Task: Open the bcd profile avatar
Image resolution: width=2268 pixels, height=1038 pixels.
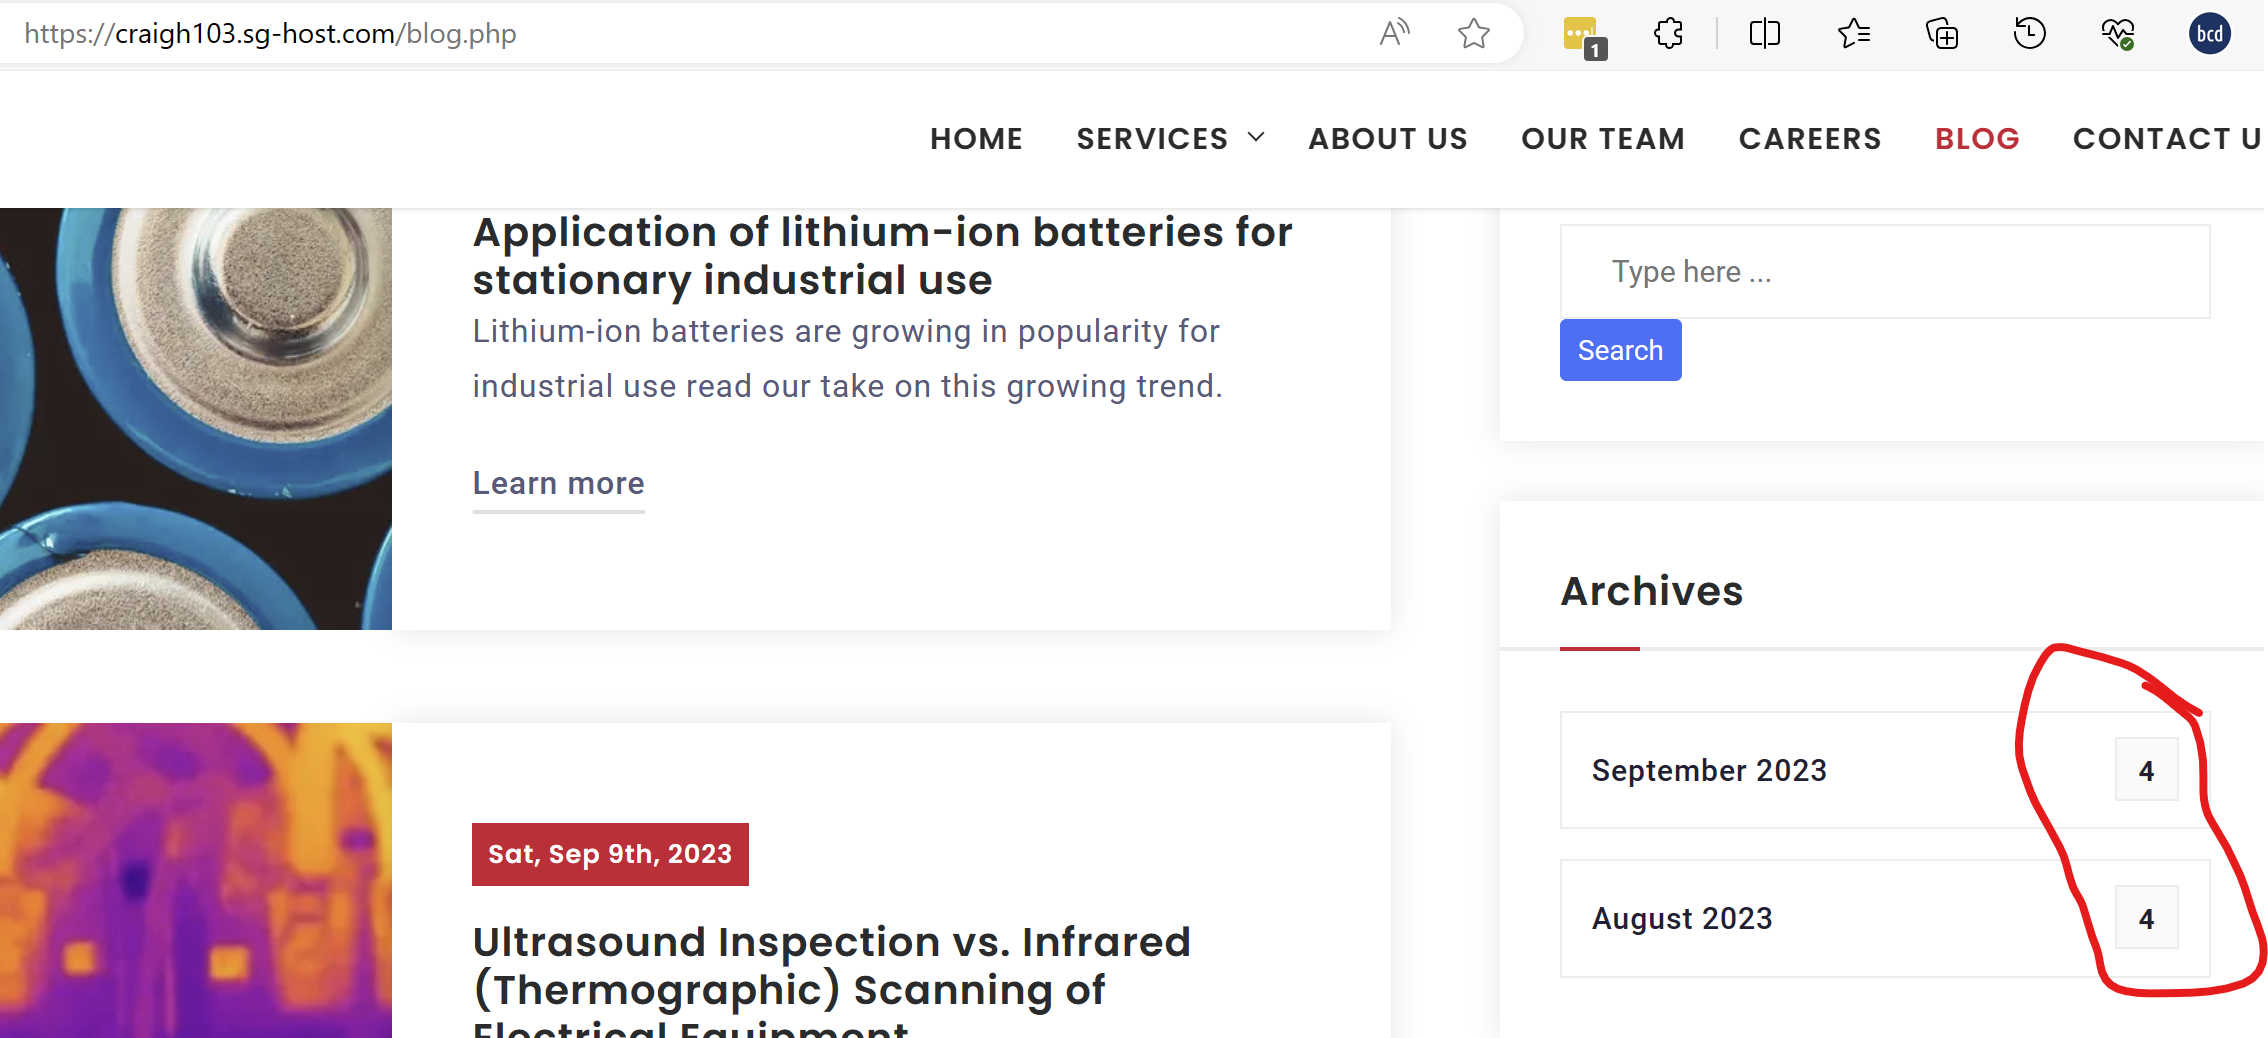Action: coord(2209,34)
